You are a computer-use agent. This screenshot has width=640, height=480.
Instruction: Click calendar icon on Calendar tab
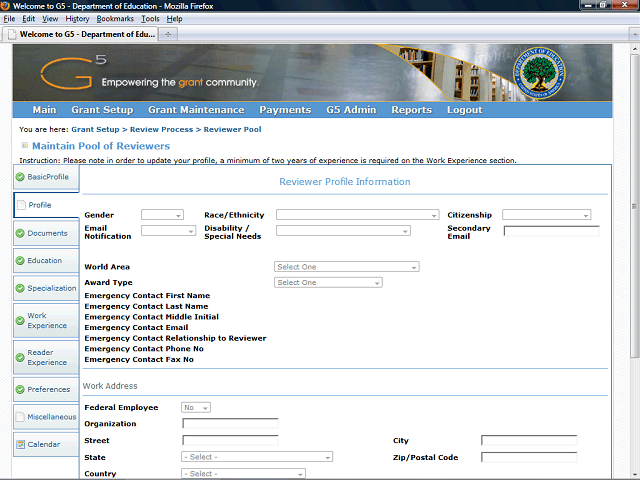tap(20, 444)
